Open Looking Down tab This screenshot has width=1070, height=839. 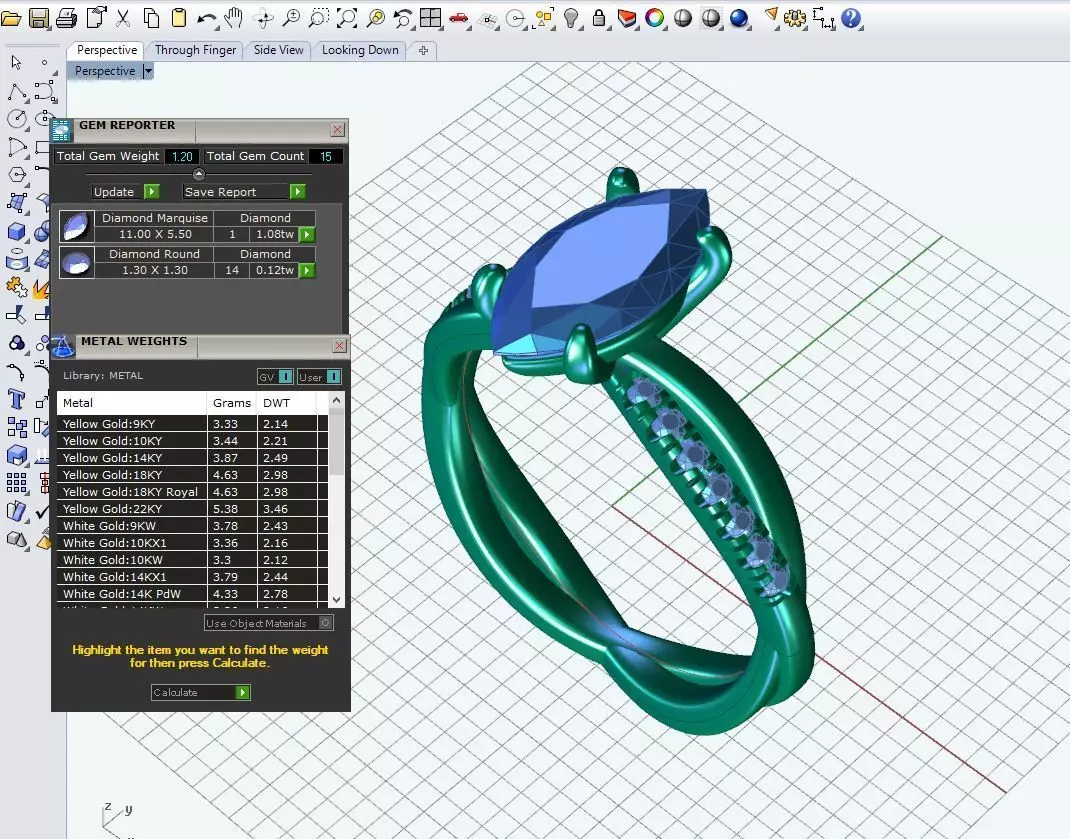click(360, 50)
